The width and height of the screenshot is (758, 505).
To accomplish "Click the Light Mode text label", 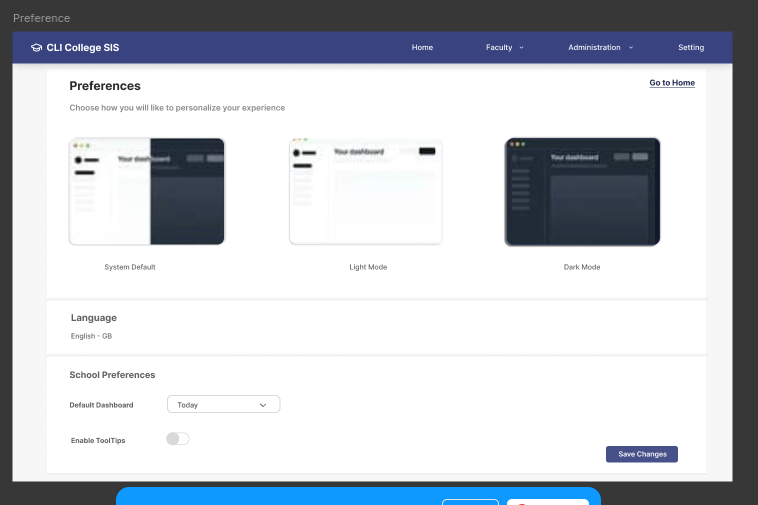I will [x=368, y=267].
